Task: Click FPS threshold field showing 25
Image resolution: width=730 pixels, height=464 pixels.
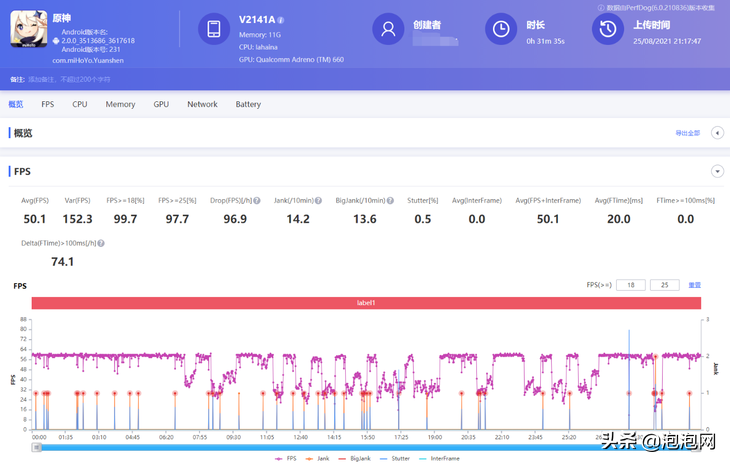Action: coord(664,285)
